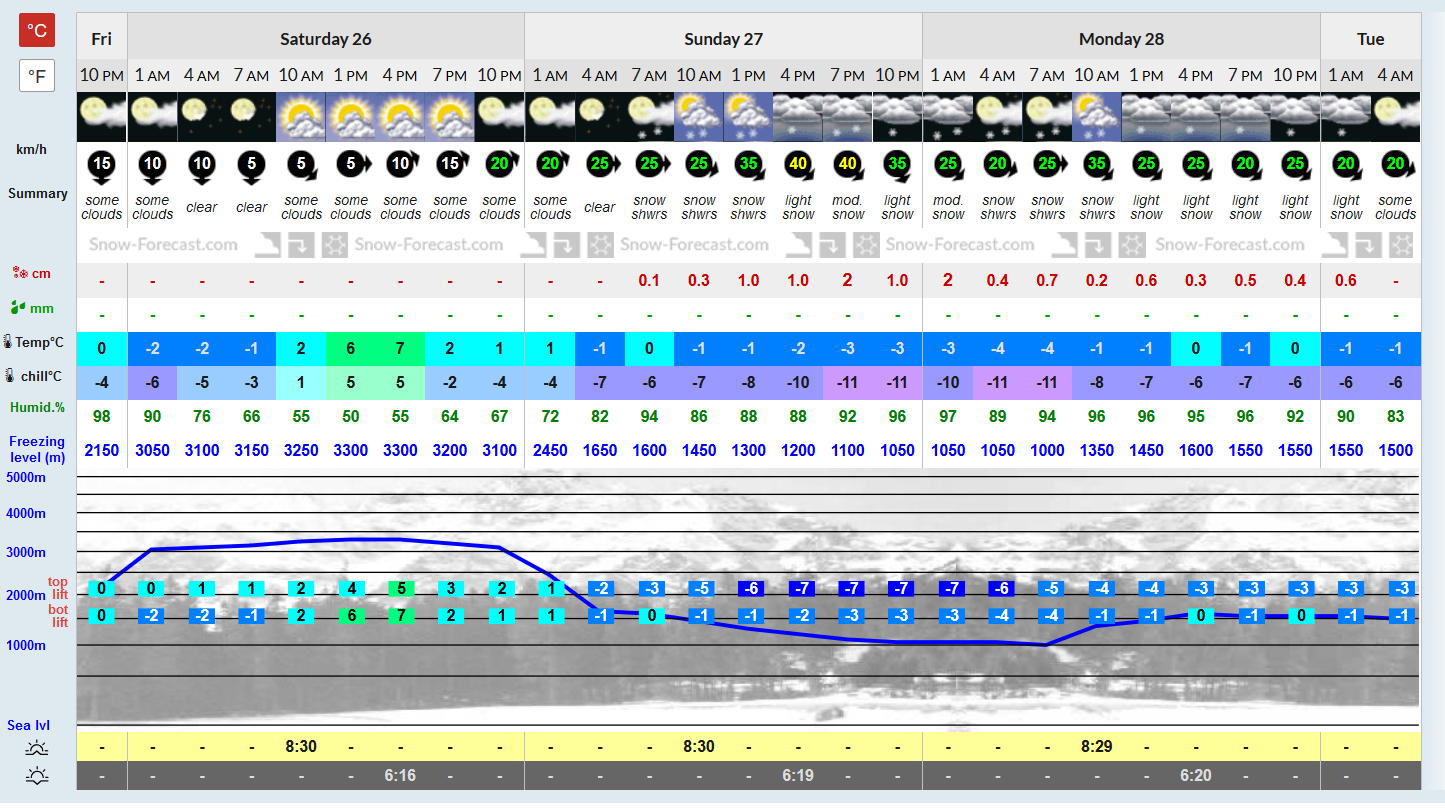
Task: Click the rain mm row icon
Action: coord(18,307)
